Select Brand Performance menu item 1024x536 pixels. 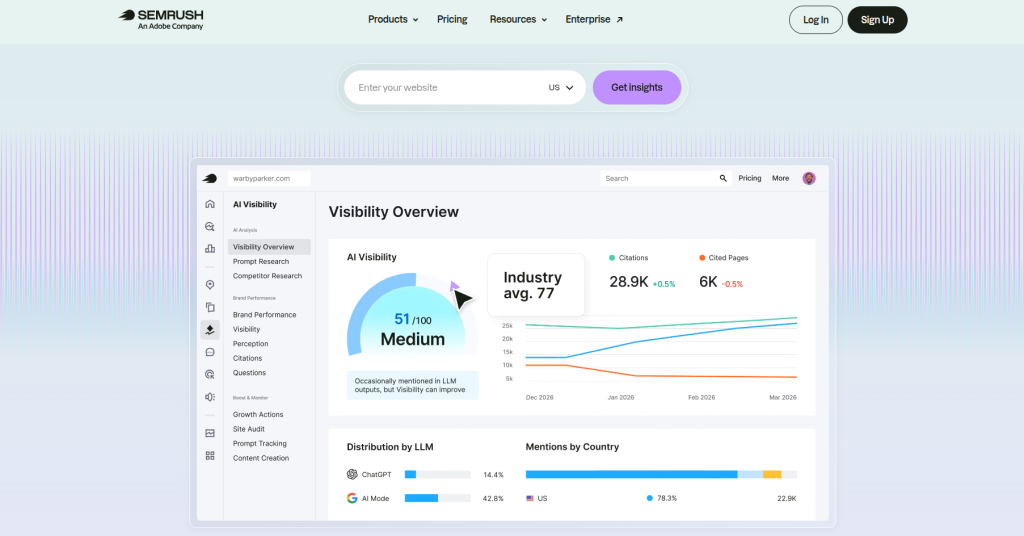(x=264, y=315)
